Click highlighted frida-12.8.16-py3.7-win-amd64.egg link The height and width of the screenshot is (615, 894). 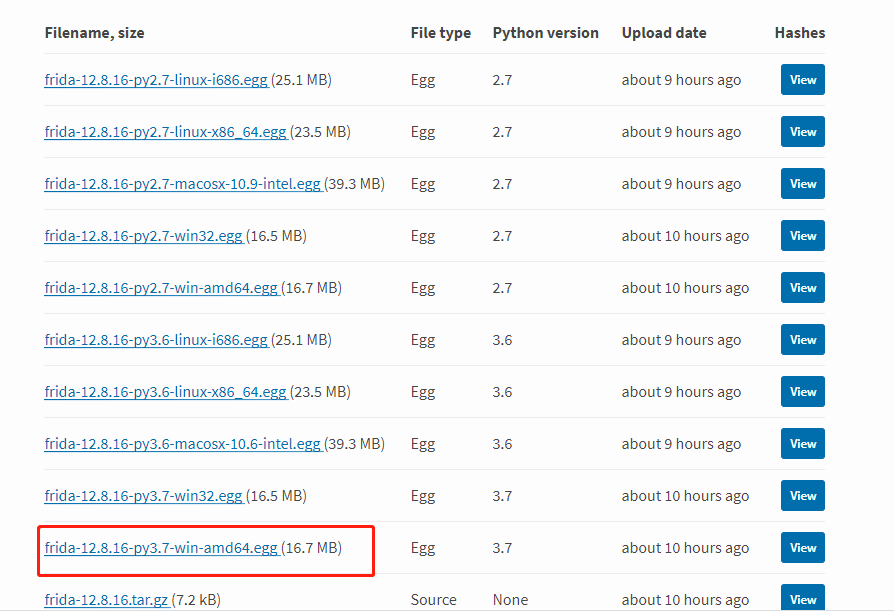[161, 548]
